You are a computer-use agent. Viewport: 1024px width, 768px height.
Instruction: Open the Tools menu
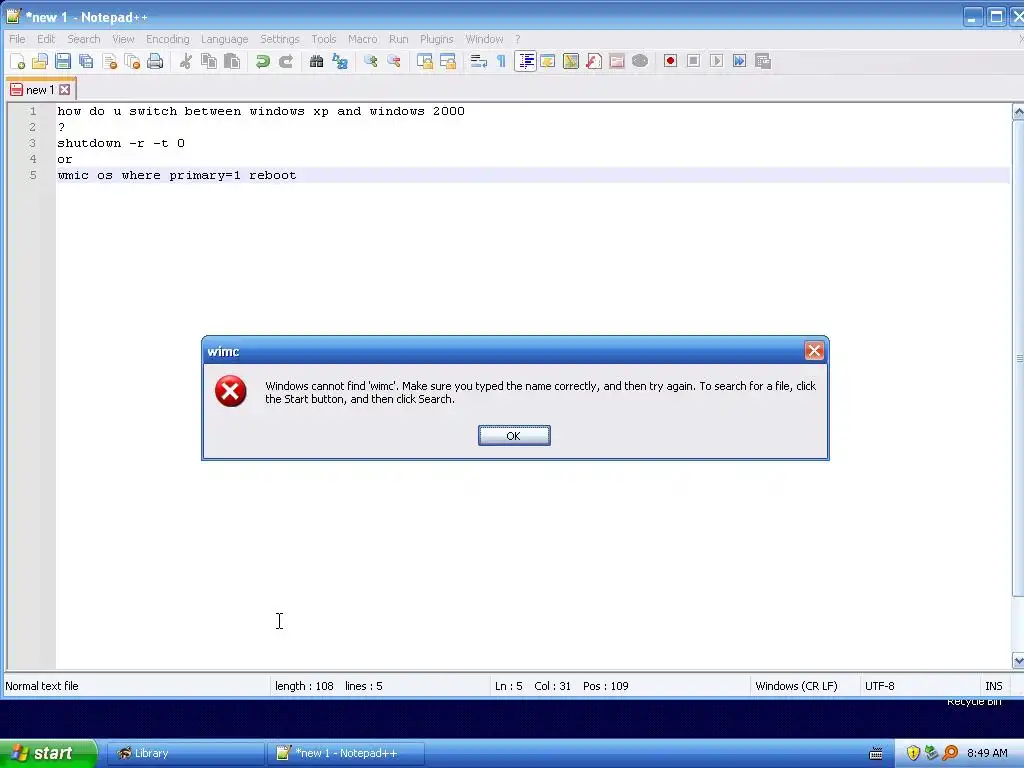click(323, 39)
